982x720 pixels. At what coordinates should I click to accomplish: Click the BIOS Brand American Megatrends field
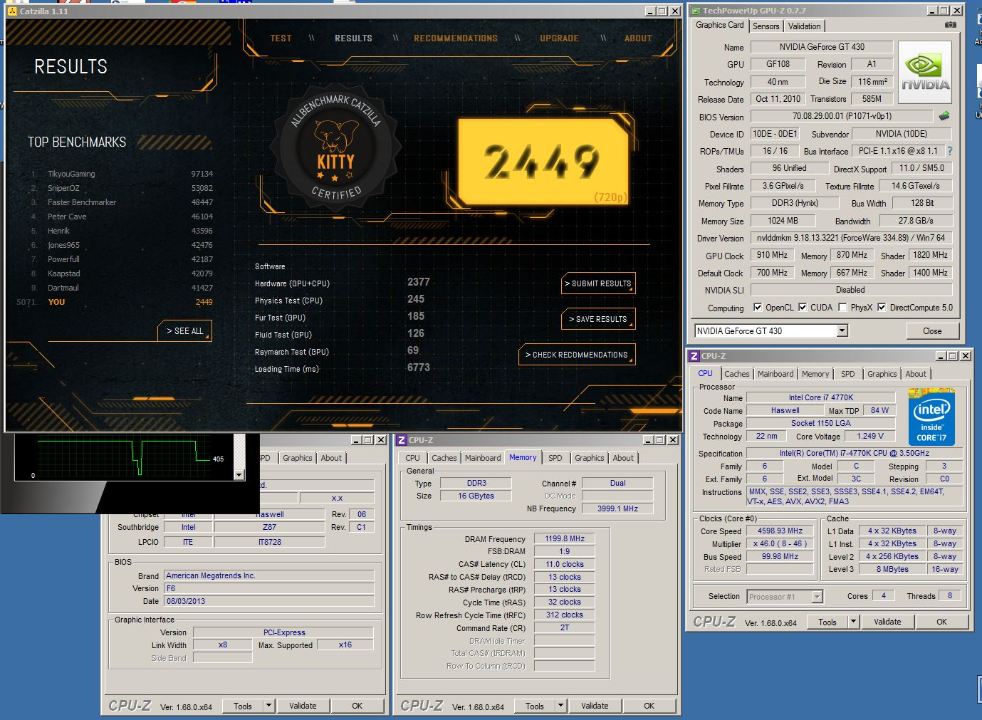269,575
